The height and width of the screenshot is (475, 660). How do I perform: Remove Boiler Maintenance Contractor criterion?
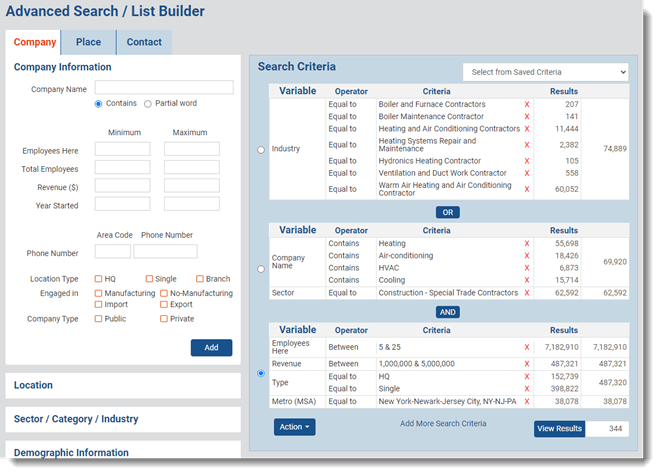(527, 117)
